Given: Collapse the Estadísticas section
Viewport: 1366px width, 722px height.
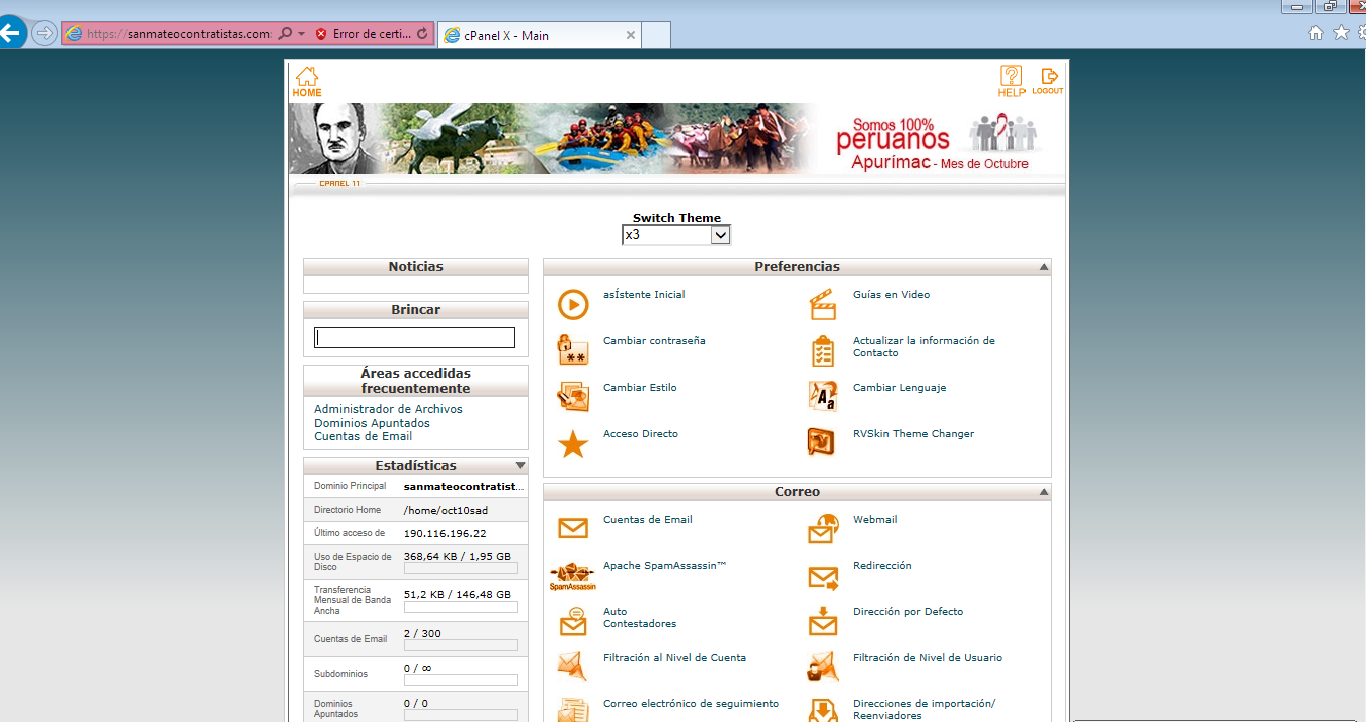Looking at the screenshot, I should 520,465.
